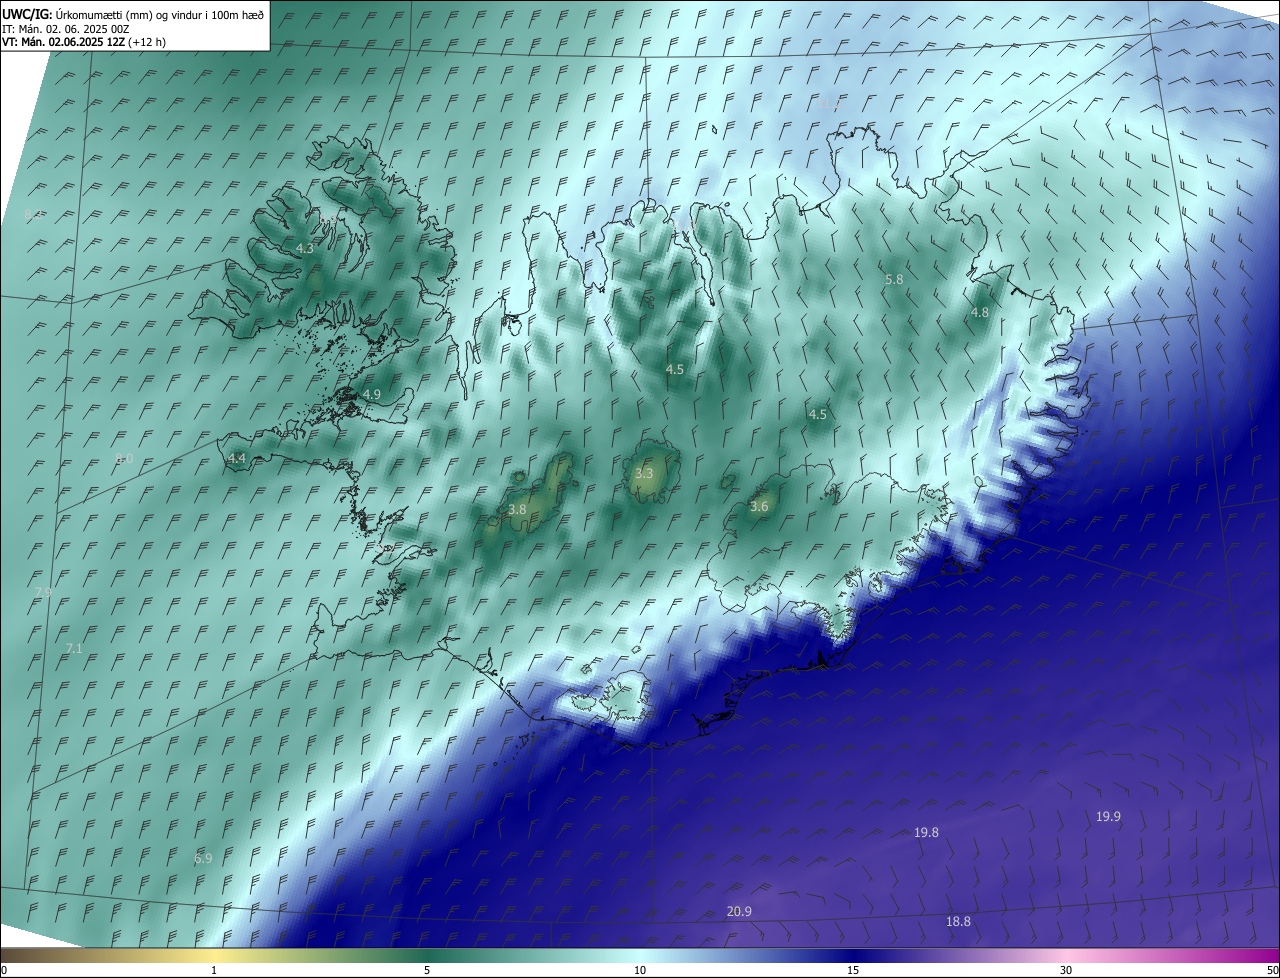Click the 20.9 value label
Image resolution: width=1280 pixels, height=978 pixels.
click(x=739, y=911)
